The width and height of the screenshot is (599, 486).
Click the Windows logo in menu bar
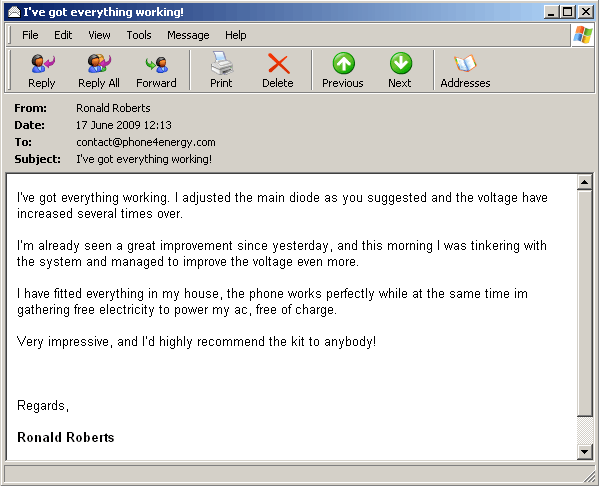coord(583,35)
